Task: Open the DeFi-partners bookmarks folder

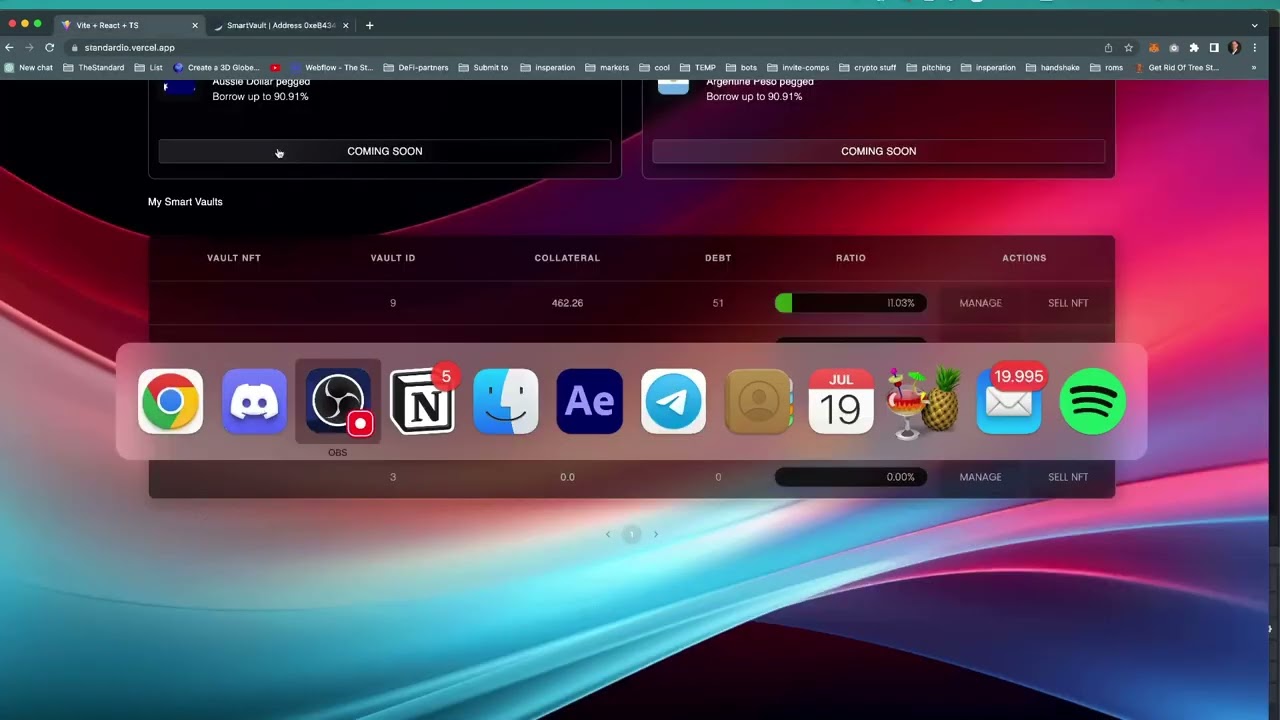Action: (416, 68)
